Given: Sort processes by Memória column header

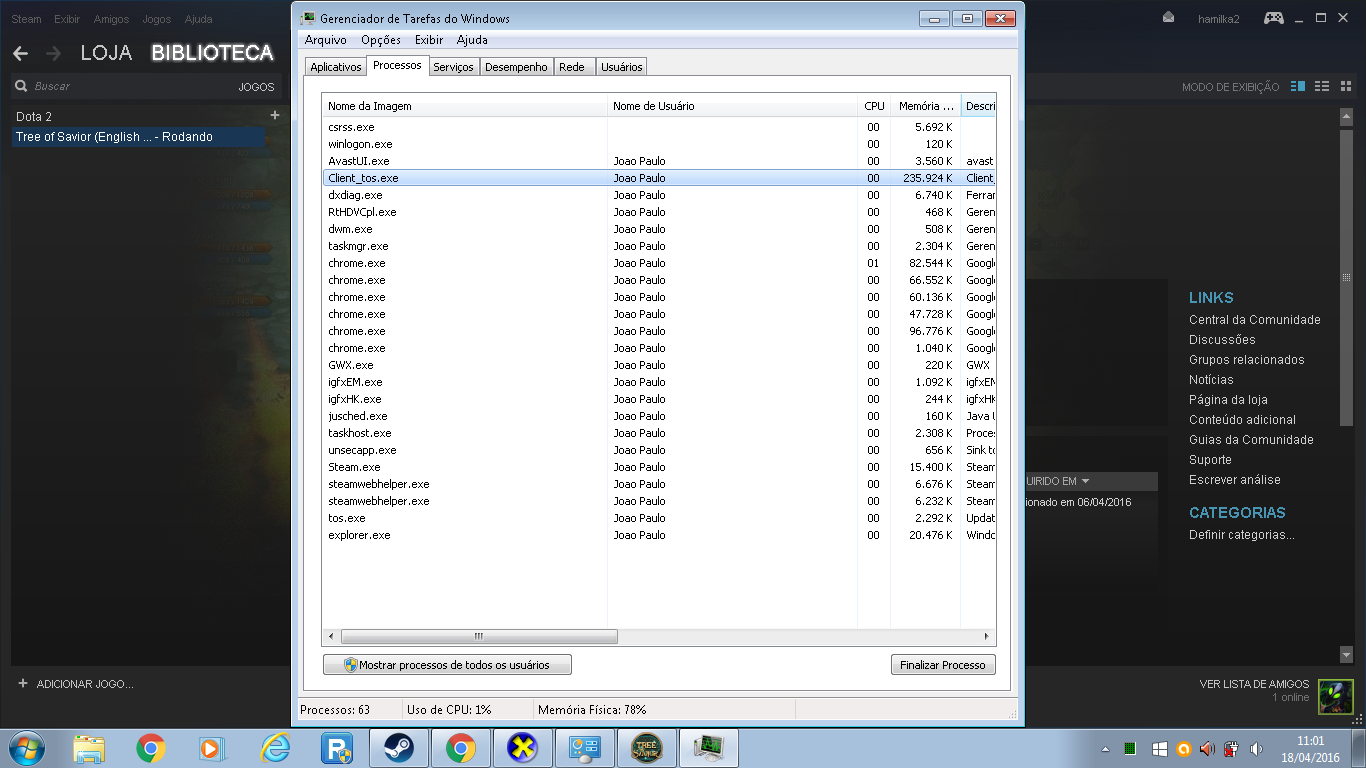Looking at the screenshot, I should (924, 106).
